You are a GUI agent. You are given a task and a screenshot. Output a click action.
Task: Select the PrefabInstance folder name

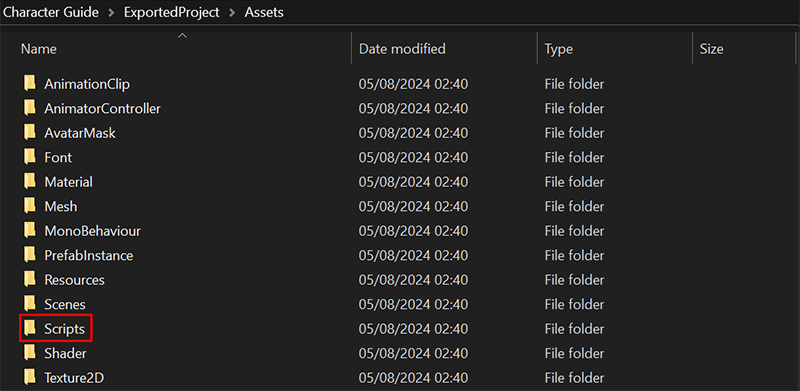pos(89,255)
